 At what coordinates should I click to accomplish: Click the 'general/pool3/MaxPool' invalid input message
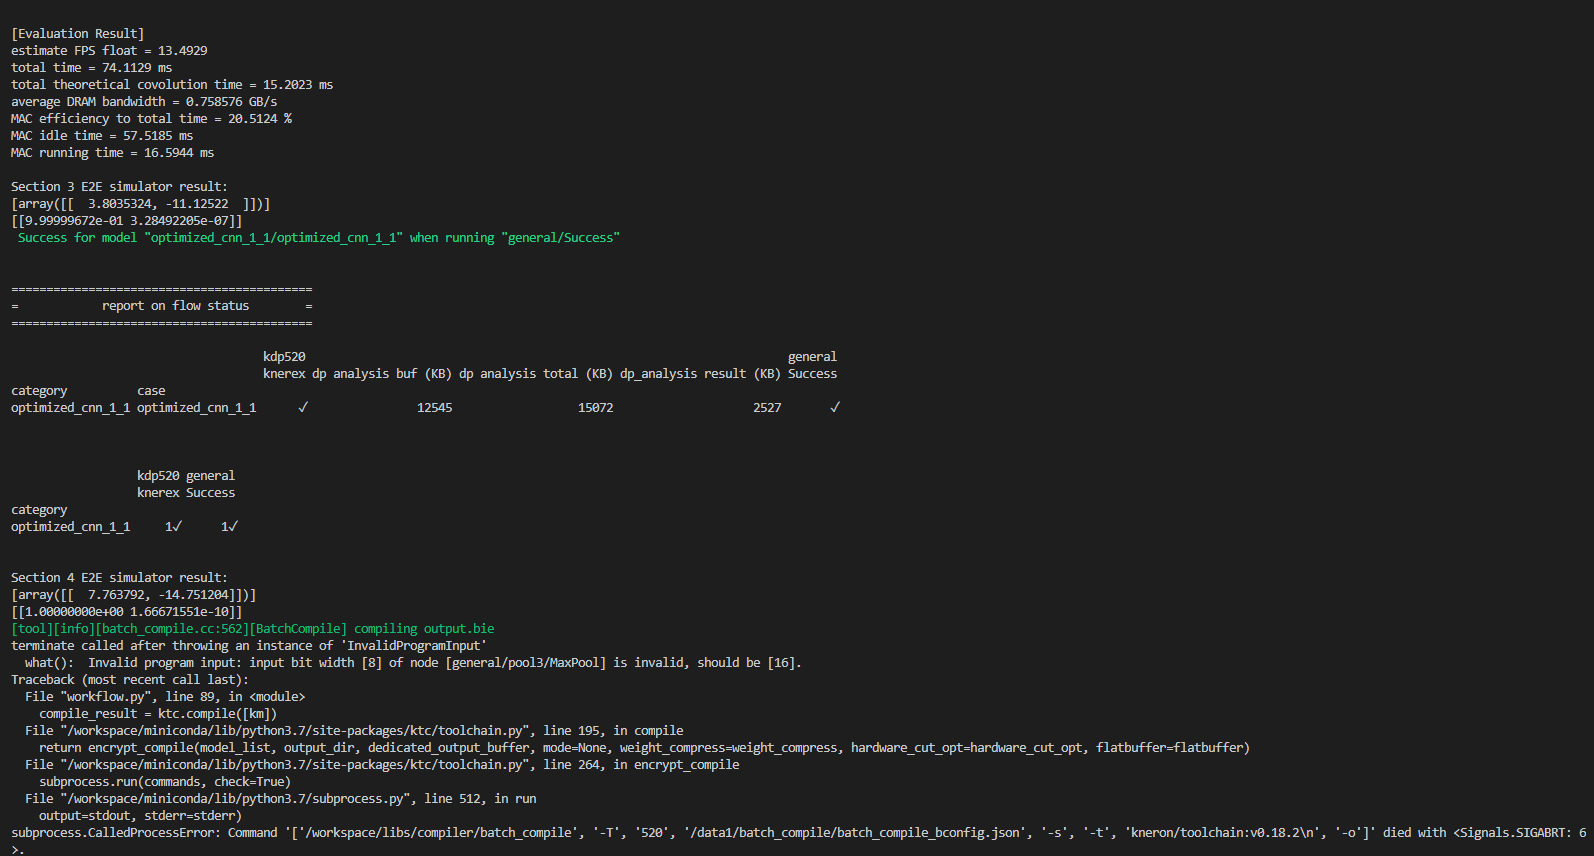413,663
